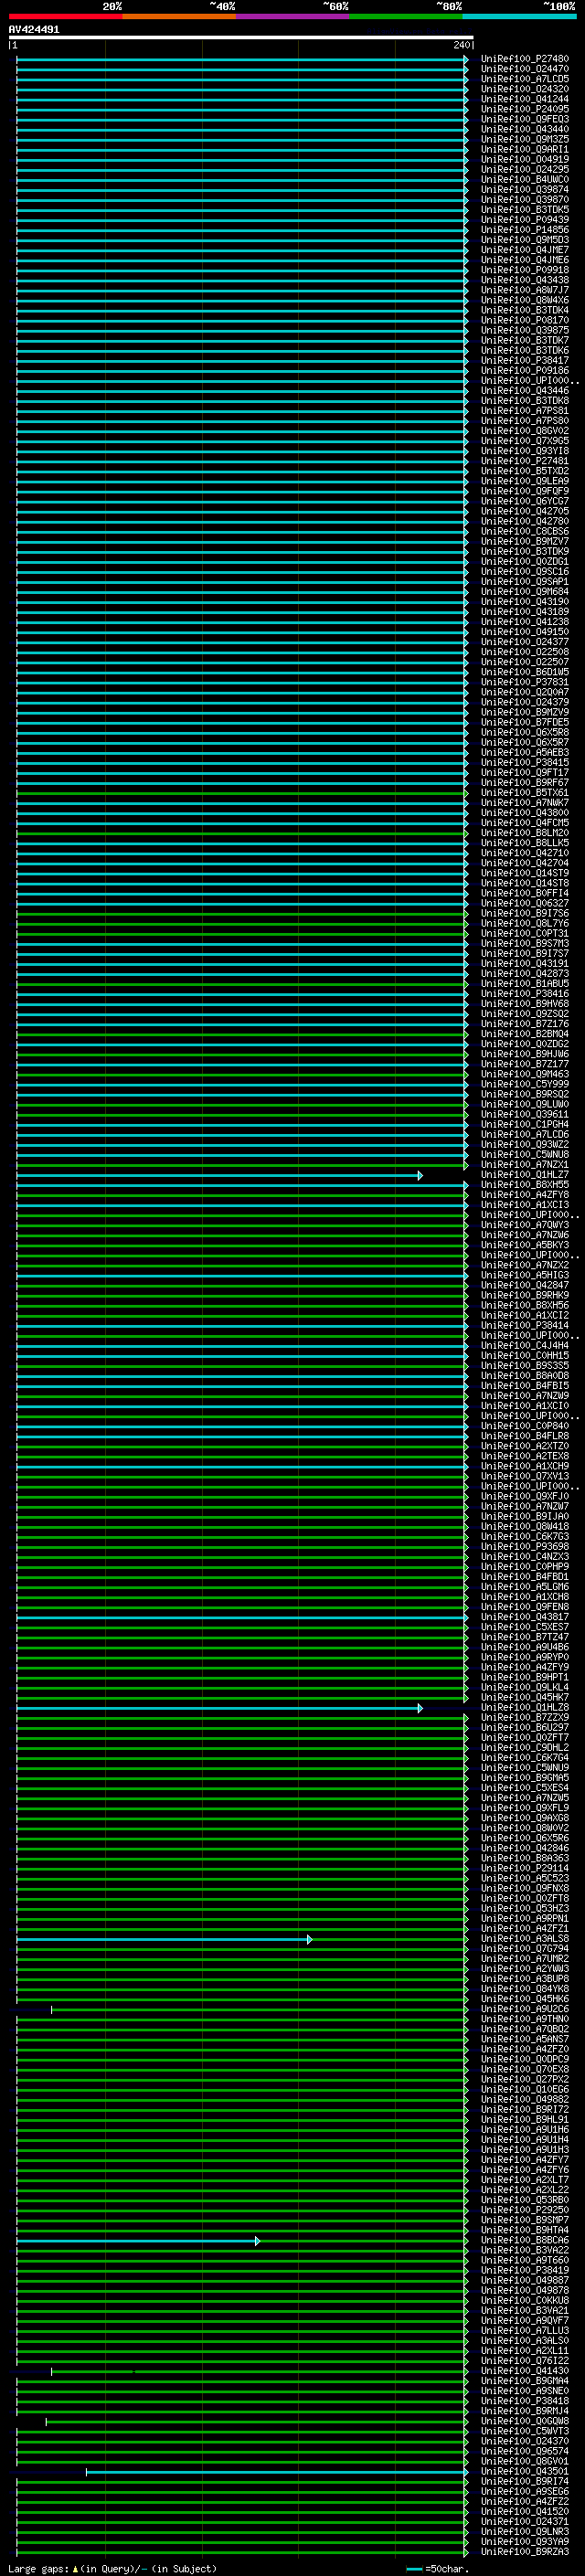Select the UniRef100_B4FLR8 label
This screenshot has height=2576, width=585.
pyautogui.click(x=524, y=1437)
